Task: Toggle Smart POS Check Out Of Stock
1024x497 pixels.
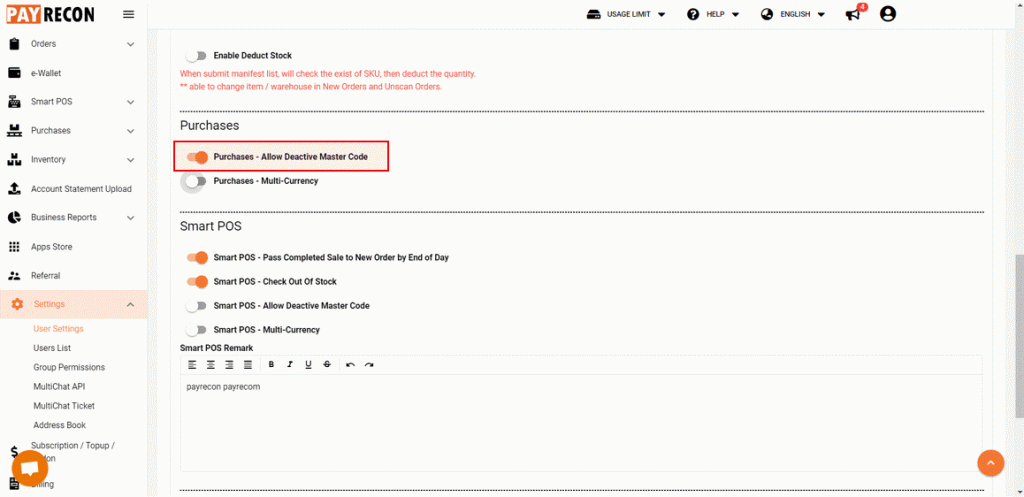Action: click(x=197, y=281)
